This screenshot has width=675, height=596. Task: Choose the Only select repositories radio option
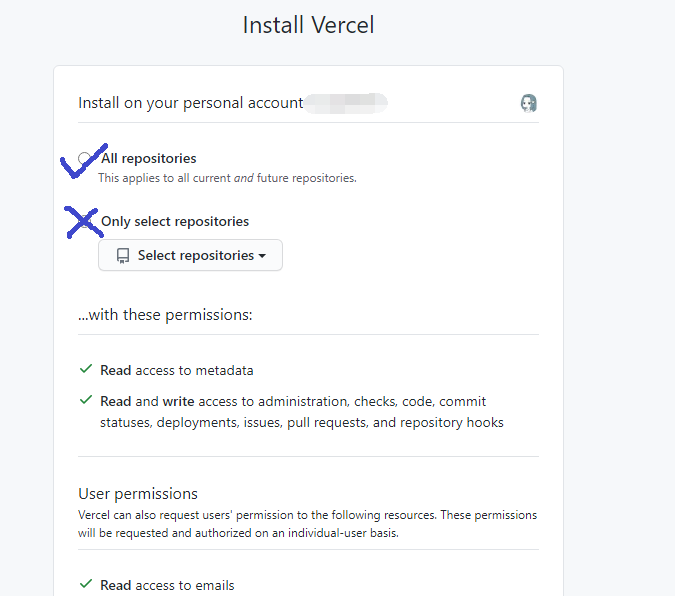click(x=85, y=222)
